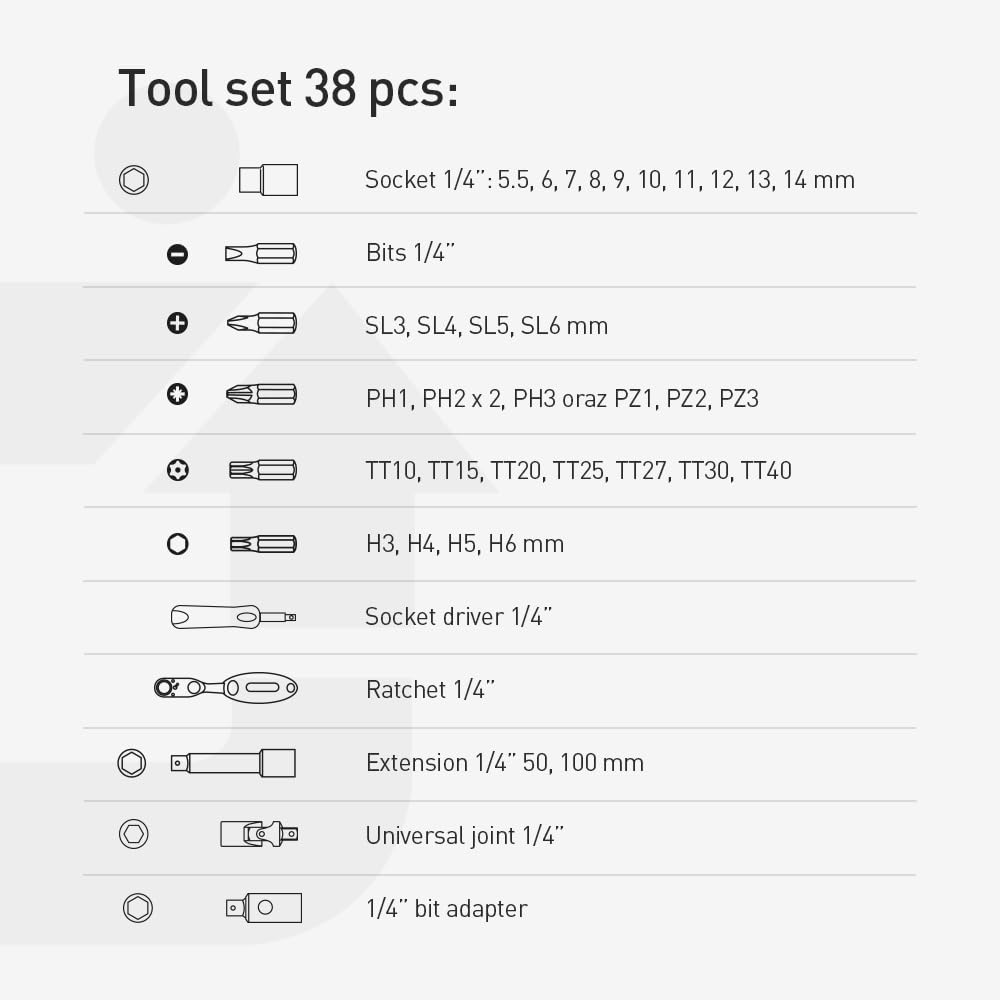Click the "Tool set 38 pcs:" heading
Viewport: 1000px width, 1000px height.
click(288, 88)
